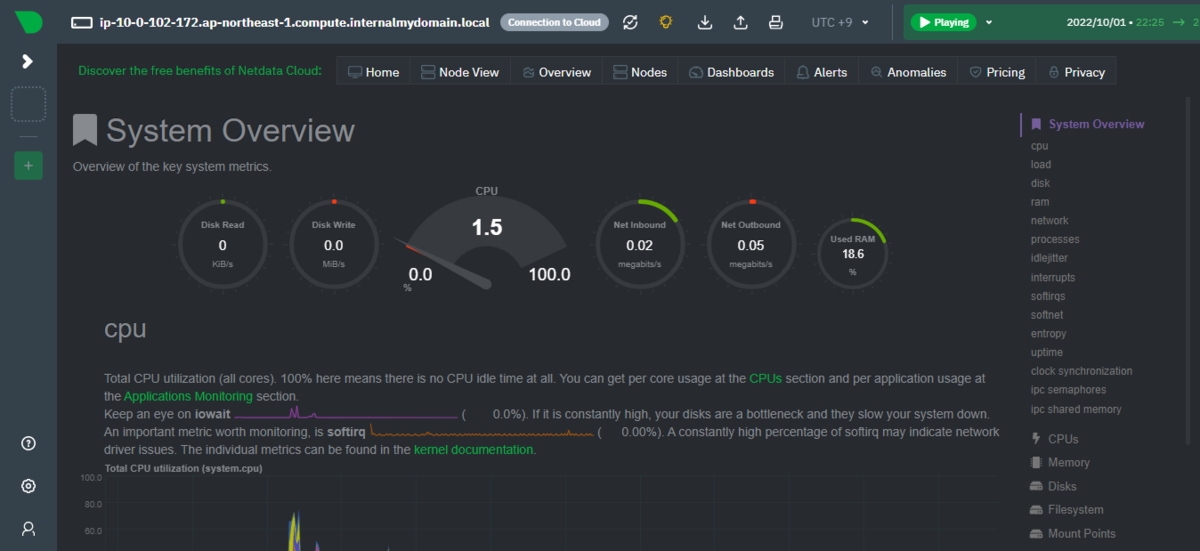1200x551 pixels.
Task: Click the 2022/10/01 date time range picker
Action: (x=1130, y=22)
